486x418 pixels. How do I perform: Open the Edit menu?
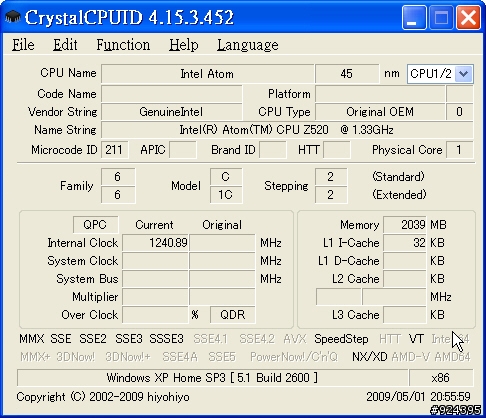(65, 45)
